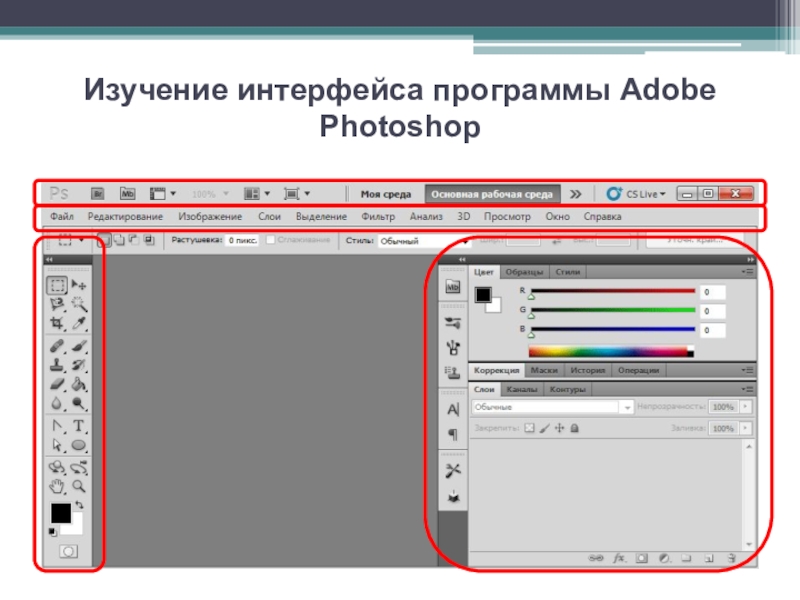Select the Blur tool
Viewport: 800px width, 600px height.
click(57, 403)
